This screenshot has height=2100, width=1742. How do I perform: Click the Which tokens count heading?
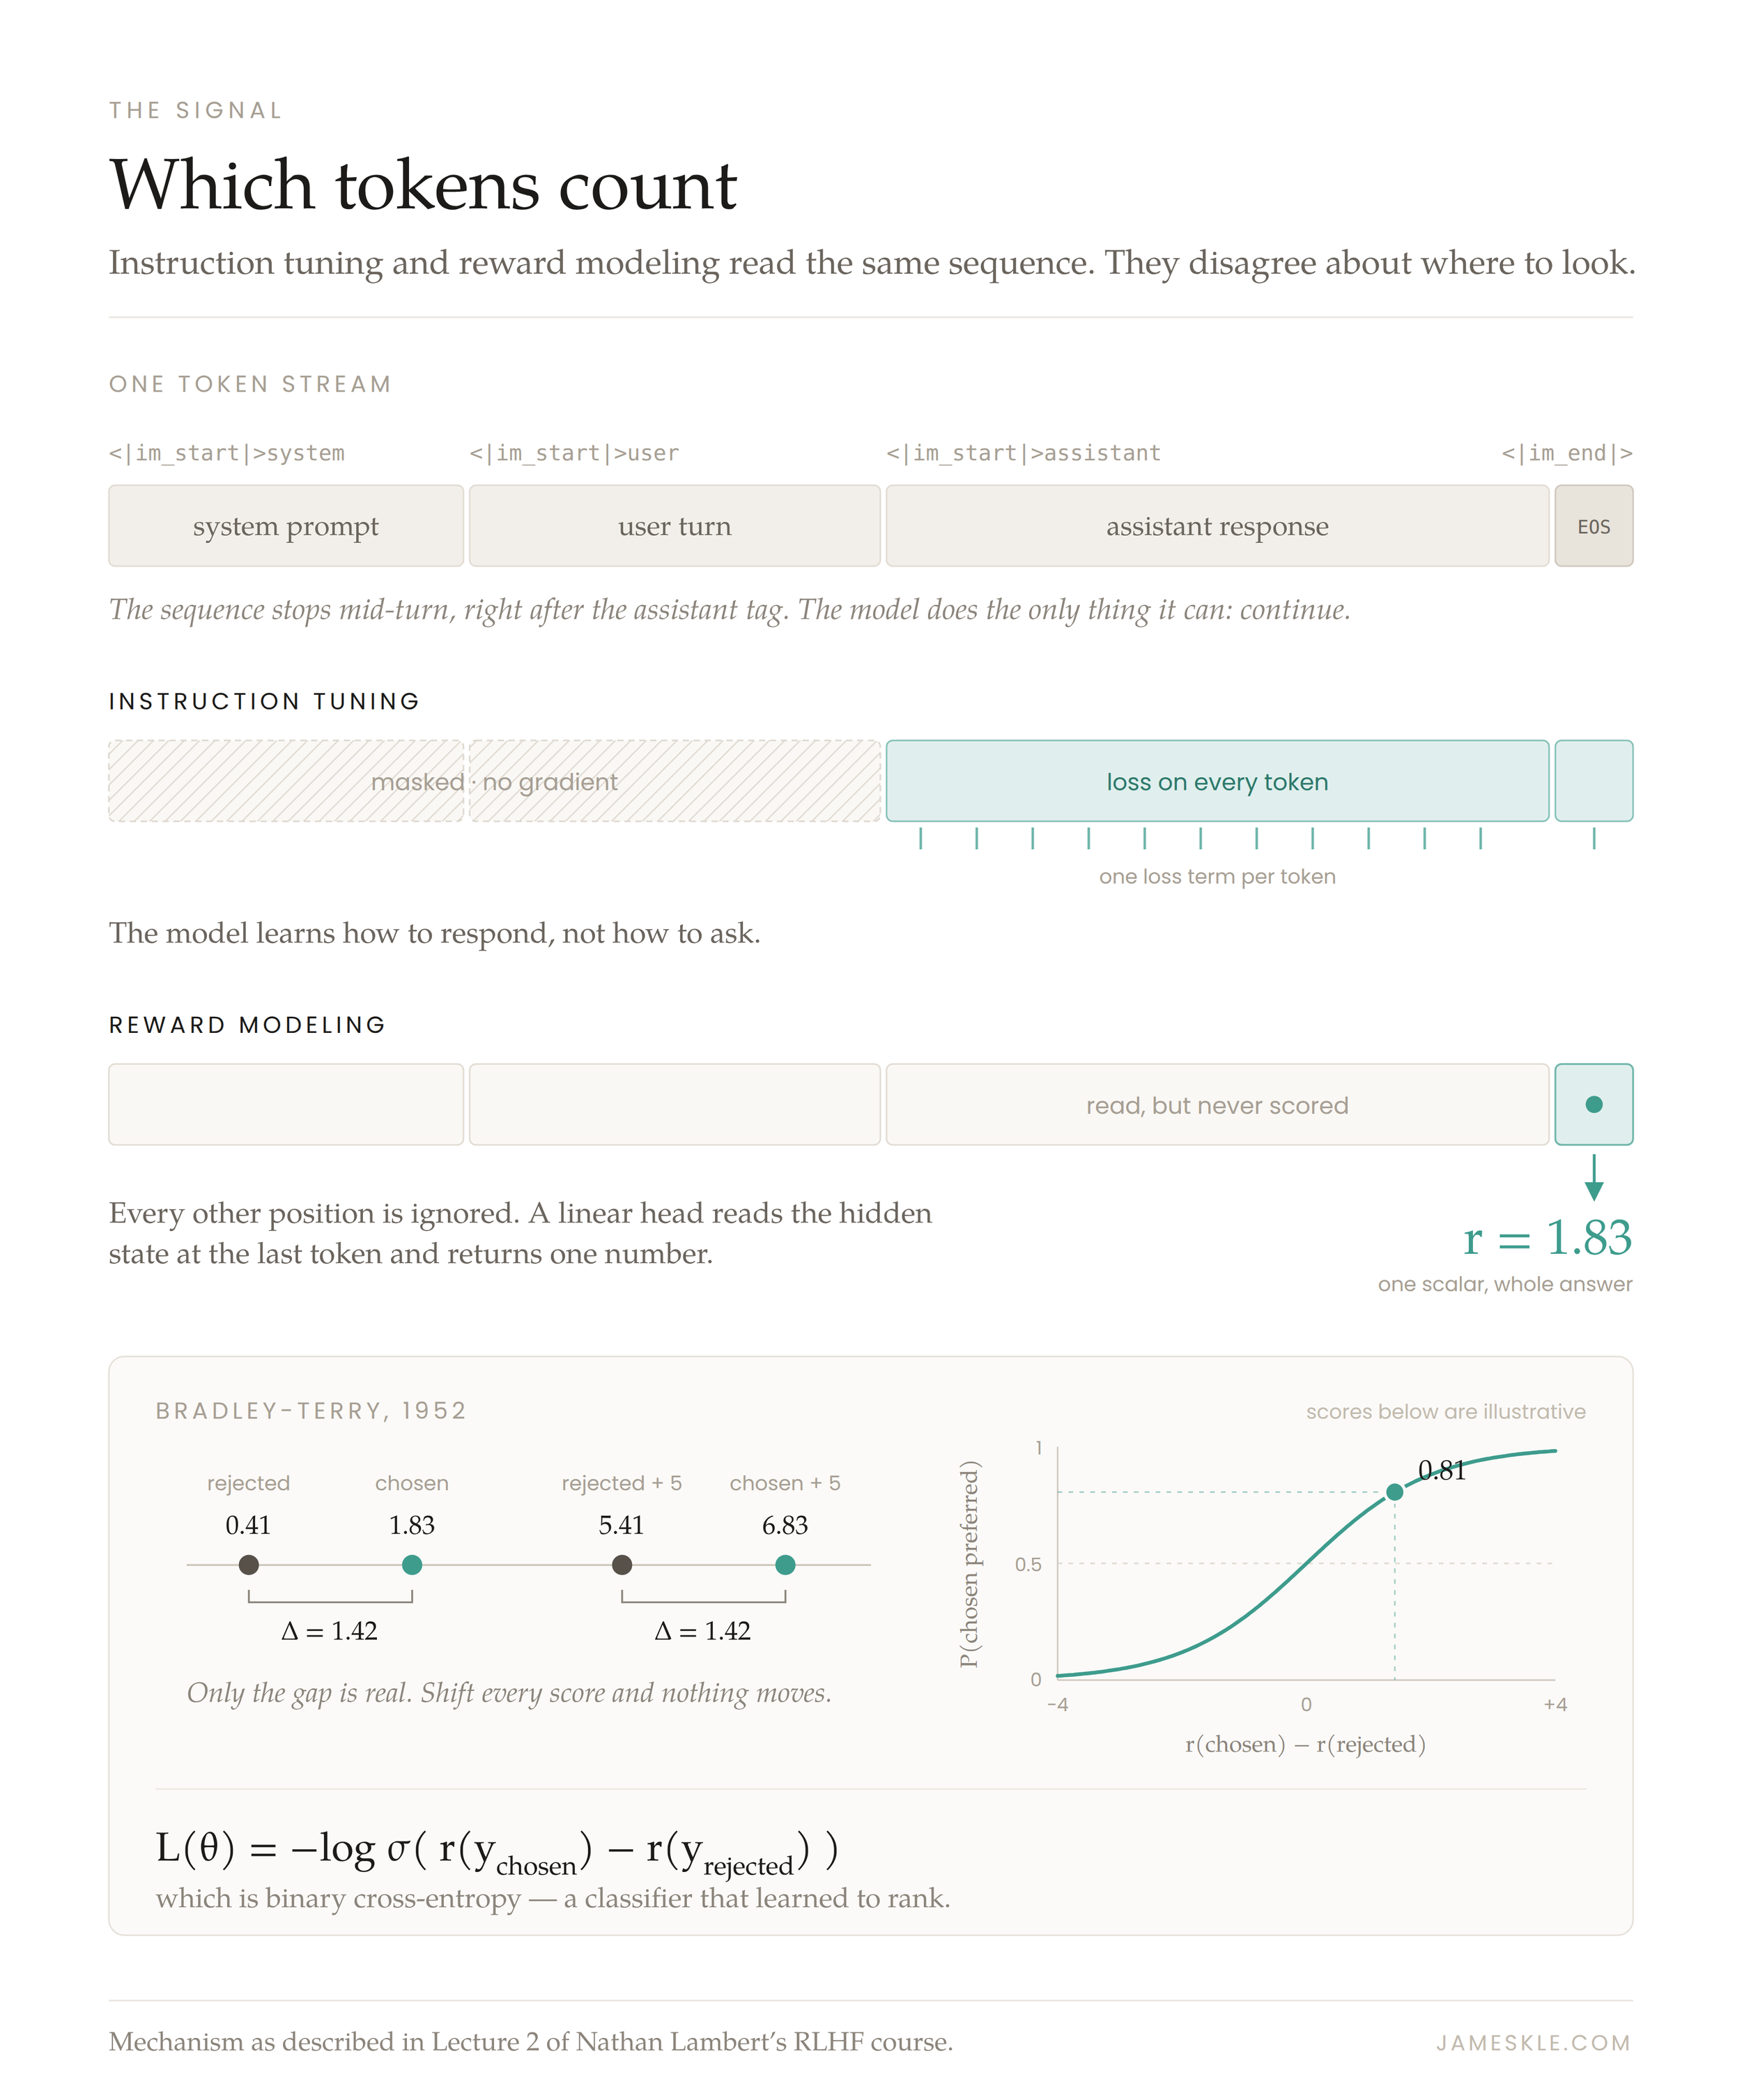423,185
